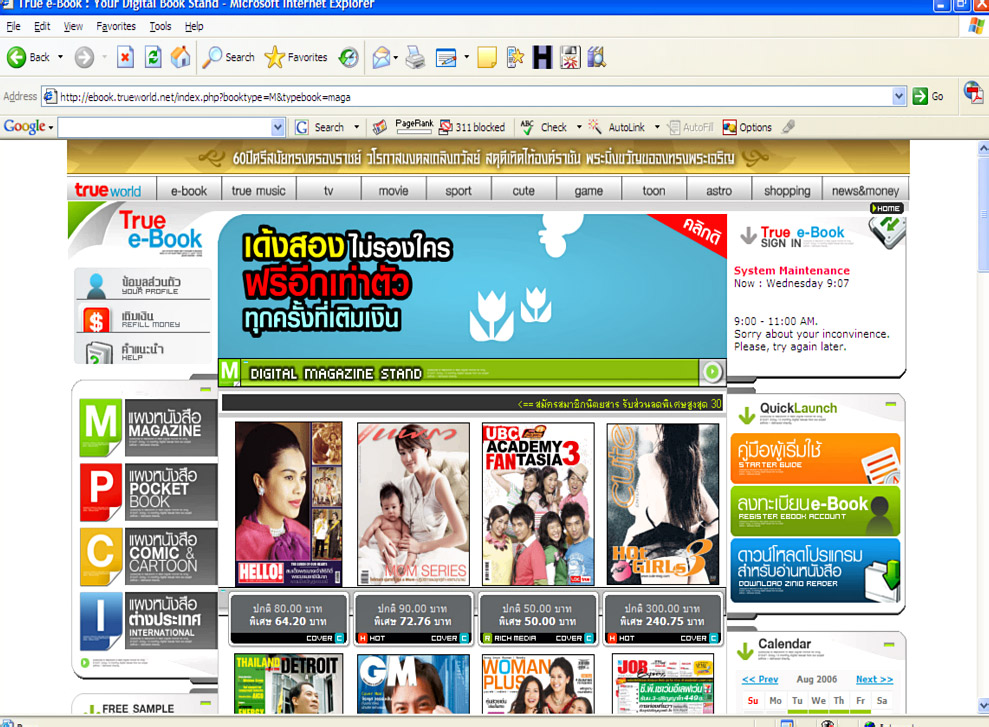Open the Google Search button dropdown arrow

(356, 127)
